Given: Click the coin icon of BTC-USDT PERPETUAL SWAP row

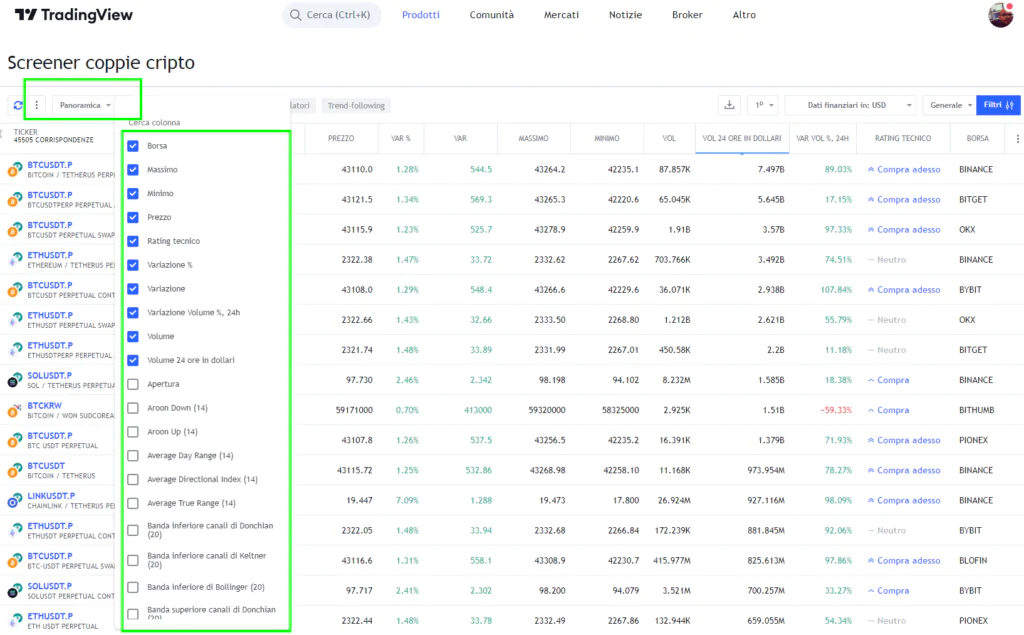Looking at the screenshot, I should 14,561.
